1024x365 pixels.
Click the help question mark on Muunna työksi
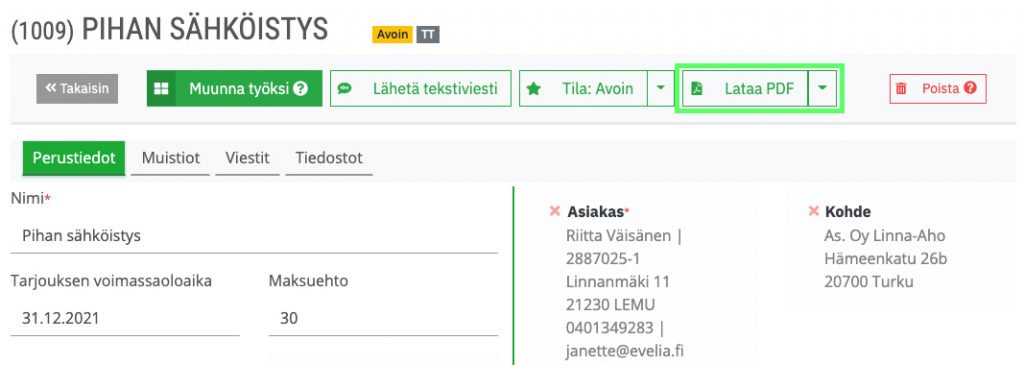pyautogui.click(x=300, y=88)
